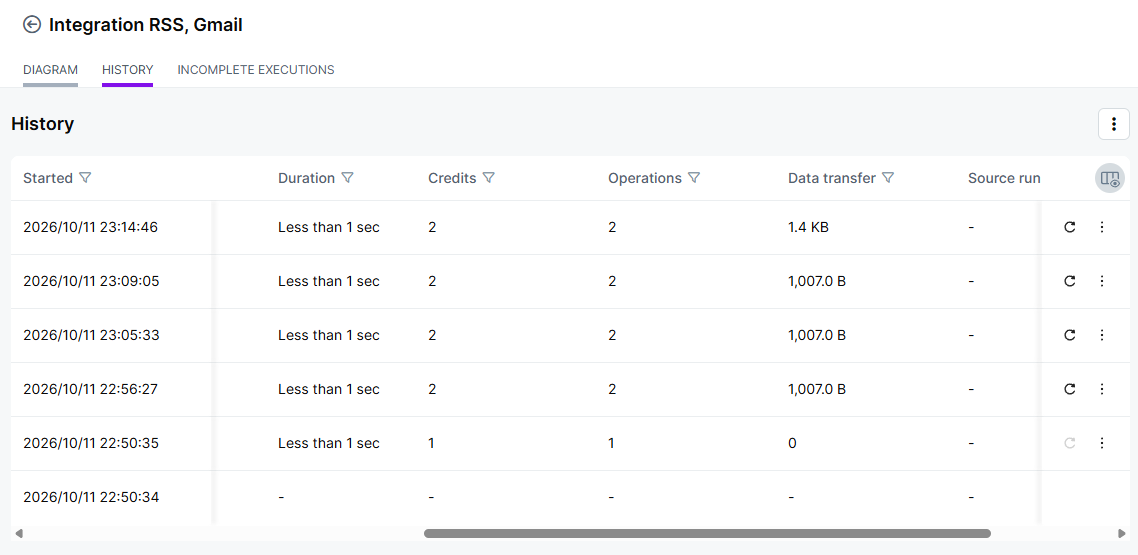Viewport: 1138px width, 555px height.
Task: Open more options for 23:05:33 row
Action: (1102, 335)
